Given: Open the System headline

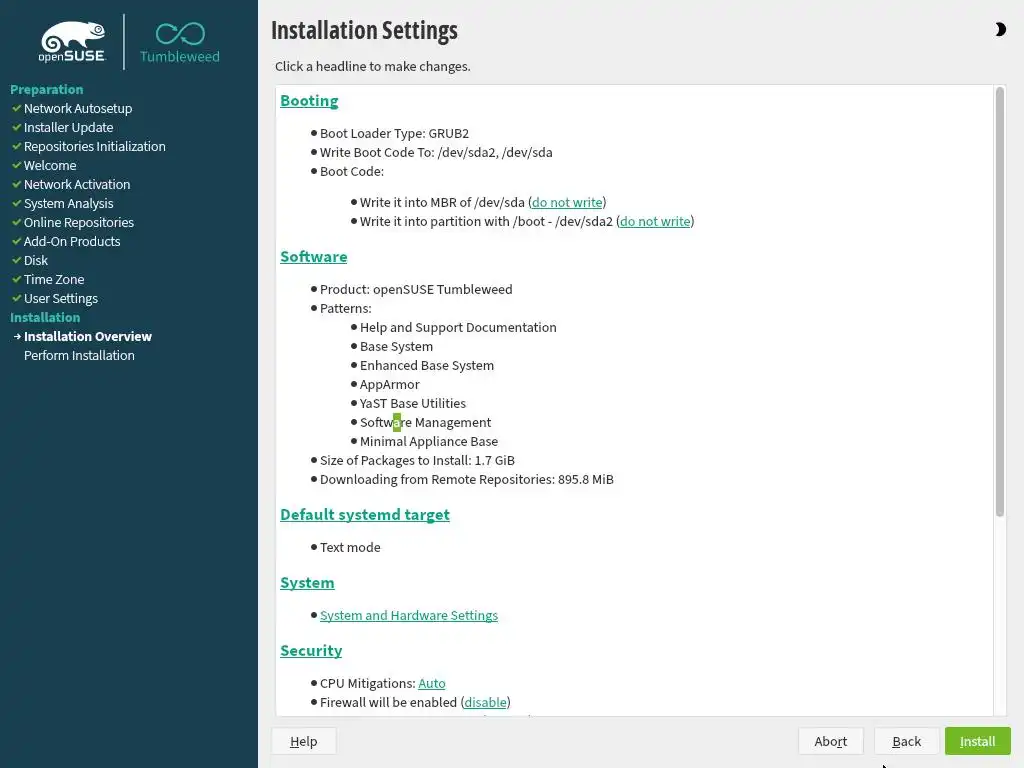Looking at the screenshot, I should point(307,583).
